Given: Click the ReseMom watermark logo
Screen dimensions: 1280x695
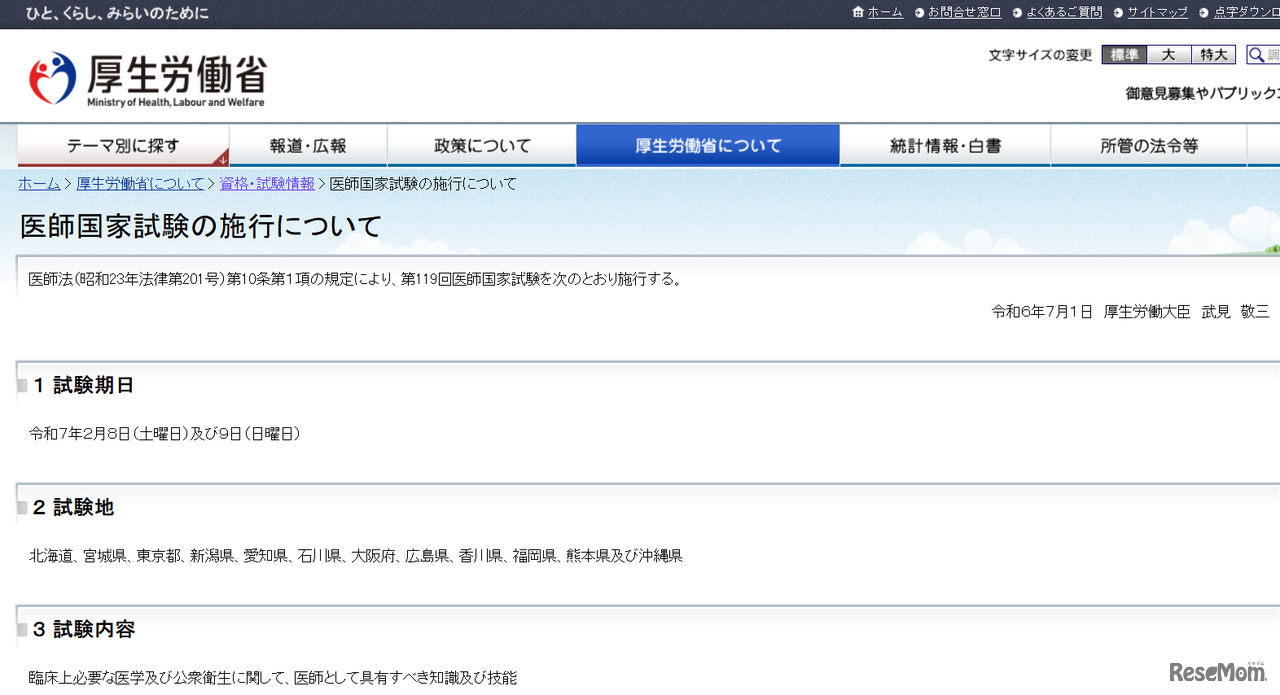Looking at the screenshot, I should click(1218, 671).
